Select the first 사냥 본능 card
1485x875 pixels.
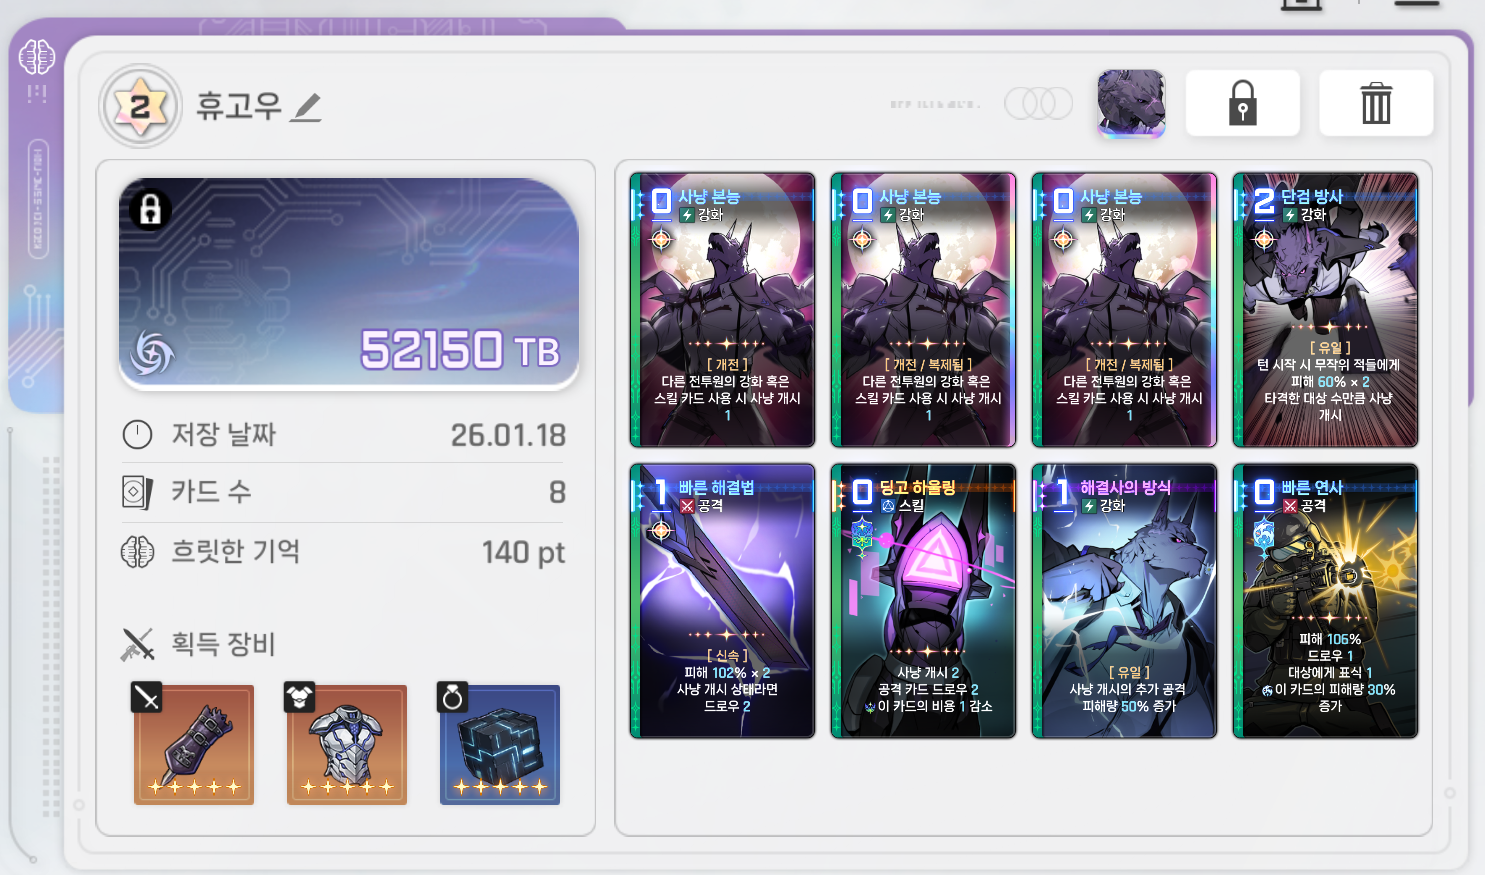tap(722, 310)
